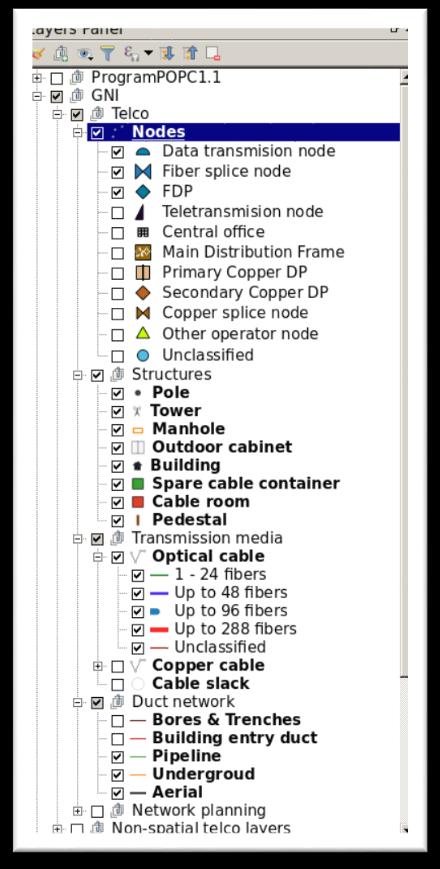Select the Outdoor cabinet layer

click(222, 447)
